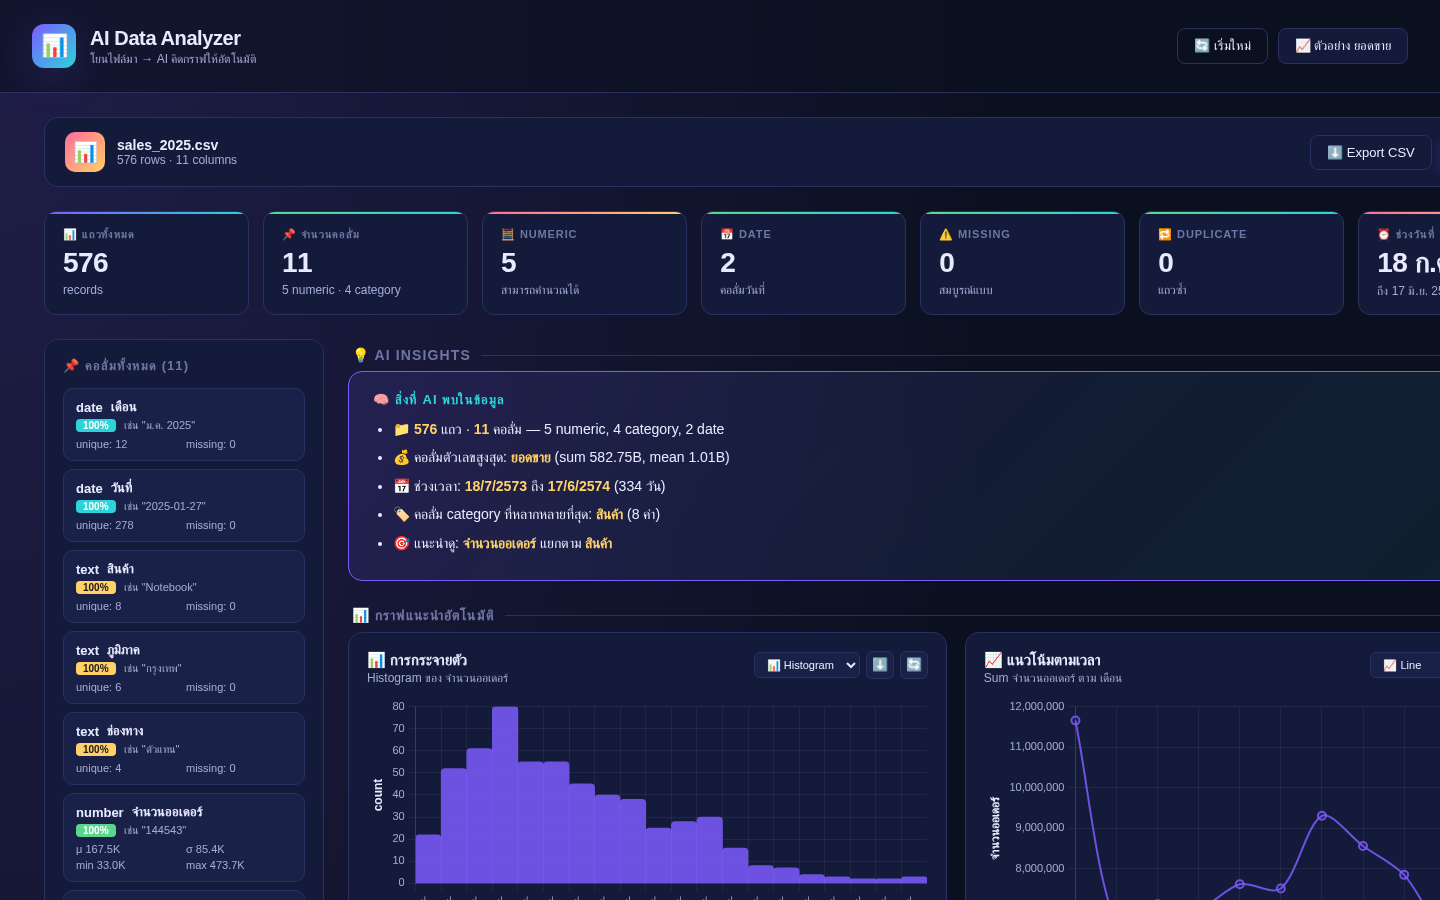Click highlighted จำนวนออเดอร์ in the recommendation insight

[500, 543]
